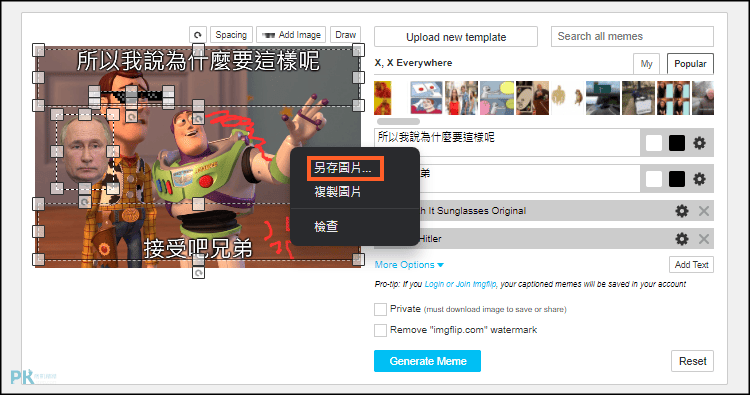Select the Bernie Sanders template thumbnail
750x395 pixels.
coord(703,98)
